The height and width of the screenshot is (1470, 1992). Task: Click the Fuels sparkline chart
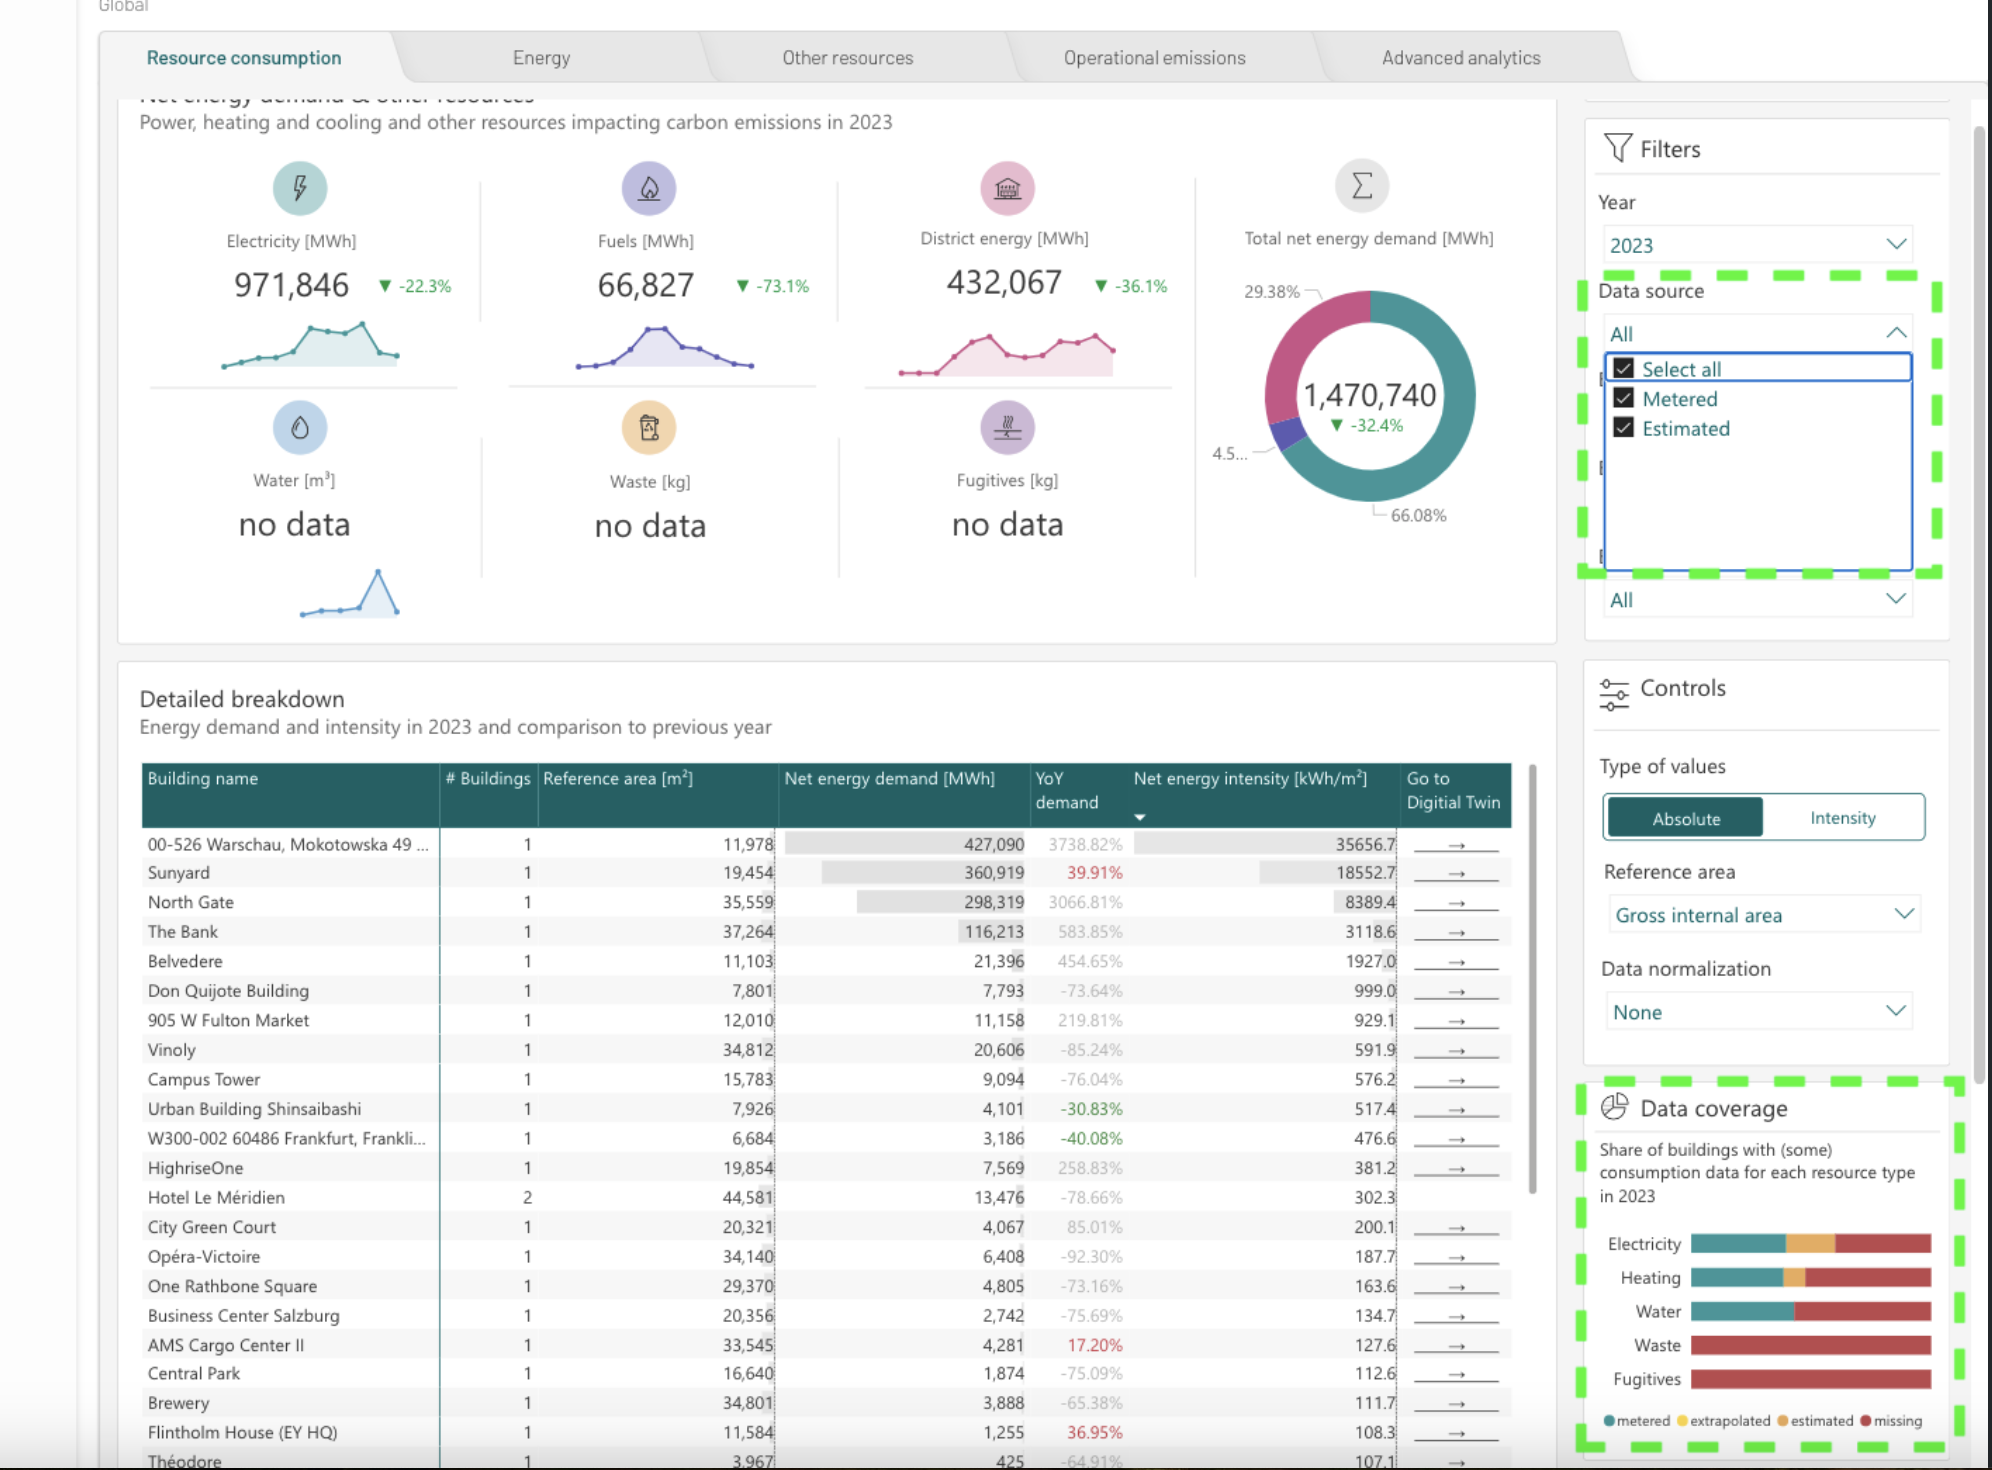tap(664, 347)
